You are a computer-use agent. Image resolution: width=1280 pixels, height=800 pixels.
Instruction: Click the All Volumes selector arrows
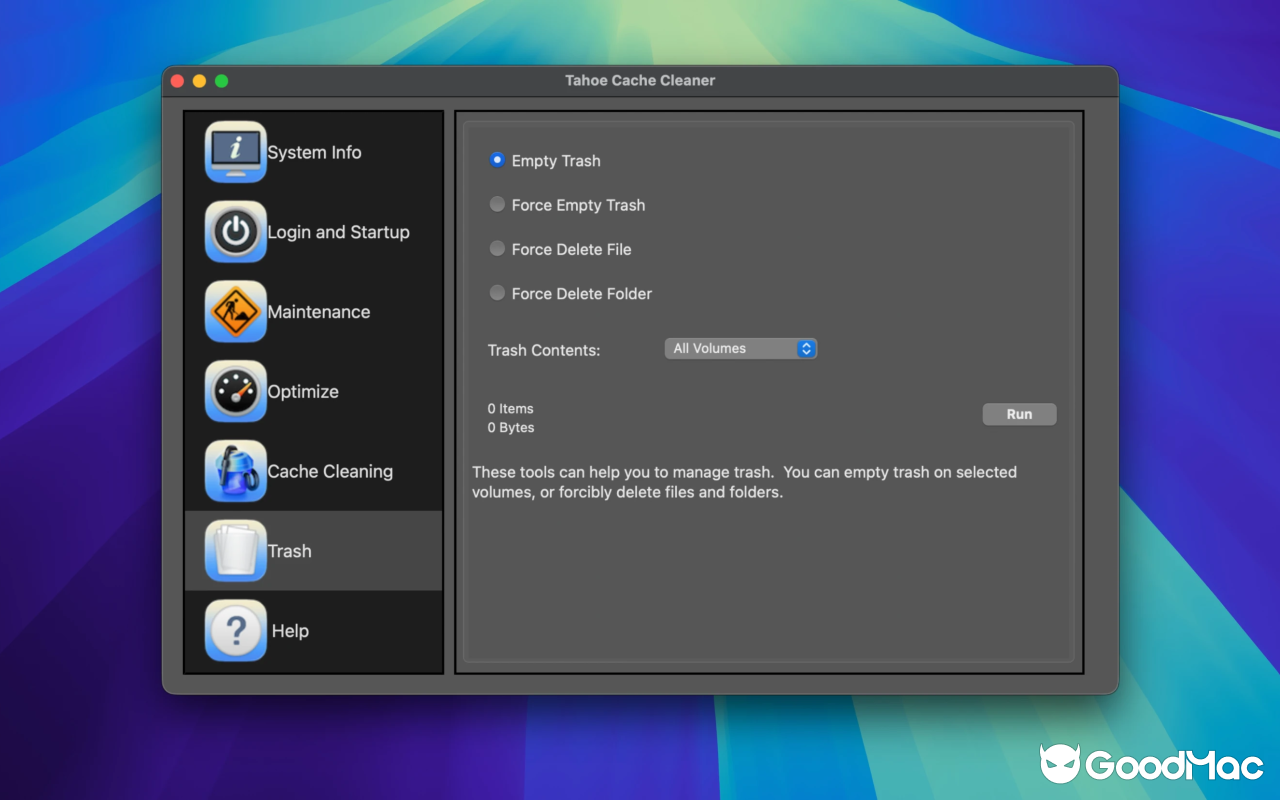806,348
